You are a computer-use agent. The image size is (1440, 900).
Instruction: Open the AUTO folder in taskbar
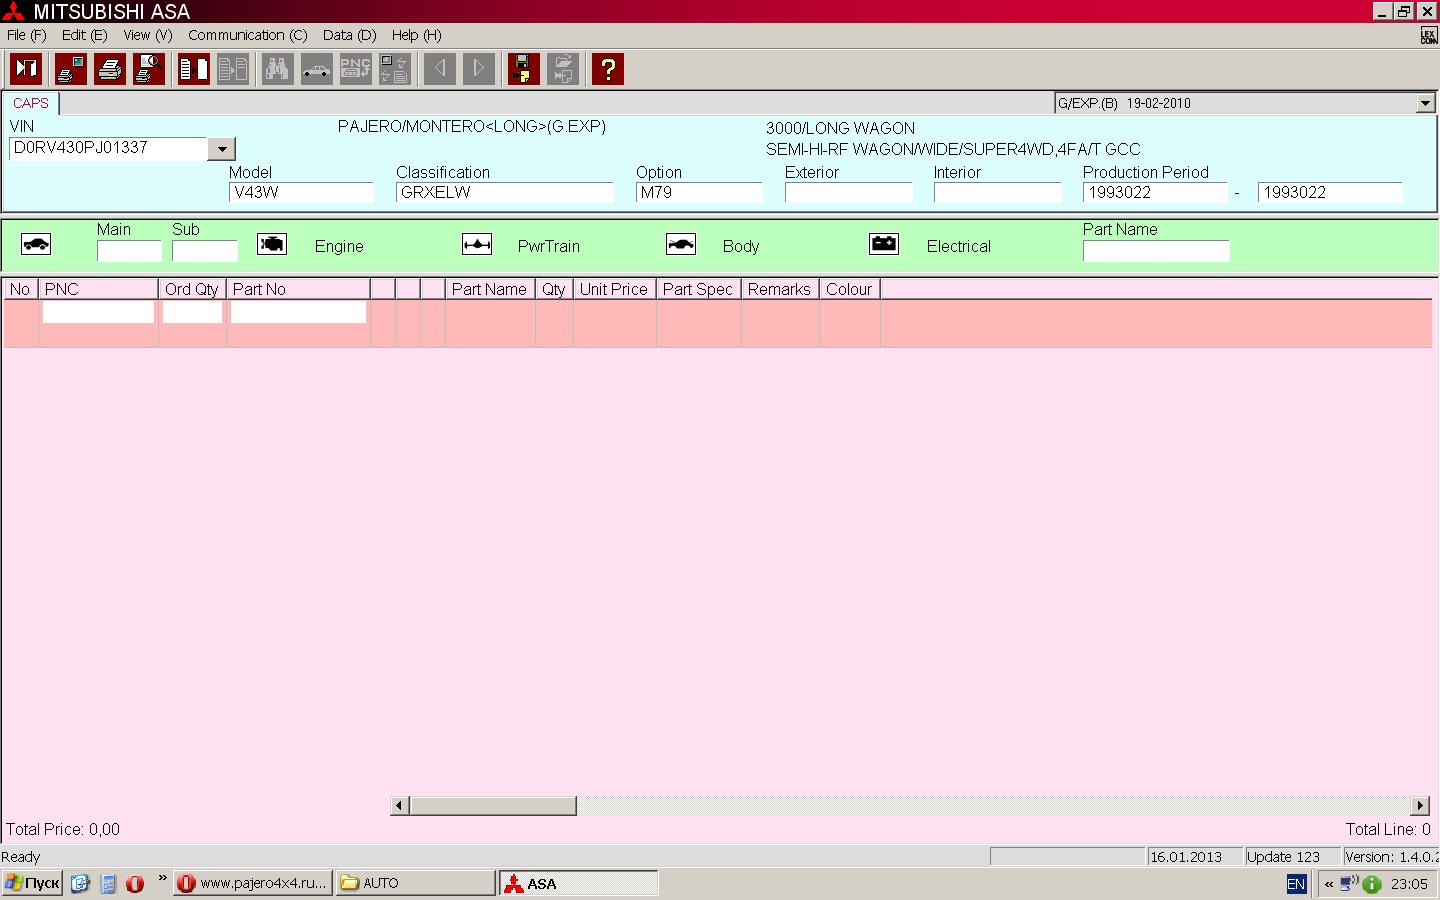point(414,883)
